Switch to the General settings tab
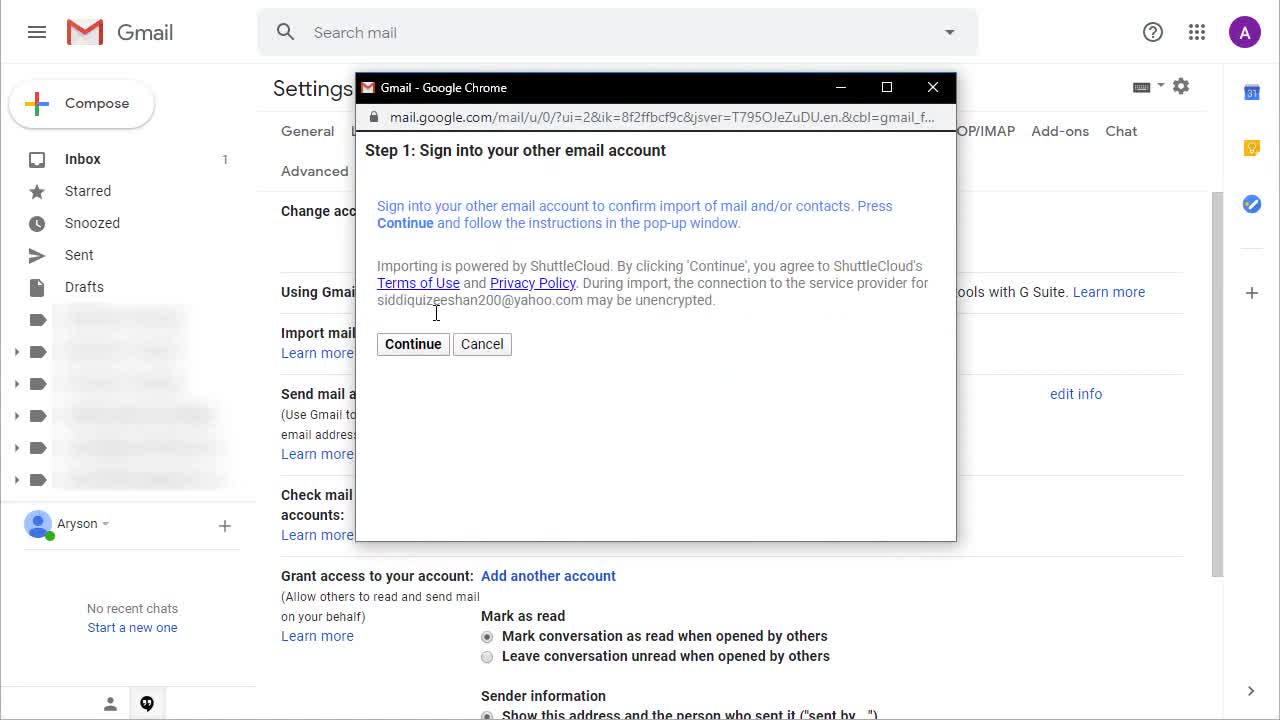 pyautogui.click(x=307, y=131)
